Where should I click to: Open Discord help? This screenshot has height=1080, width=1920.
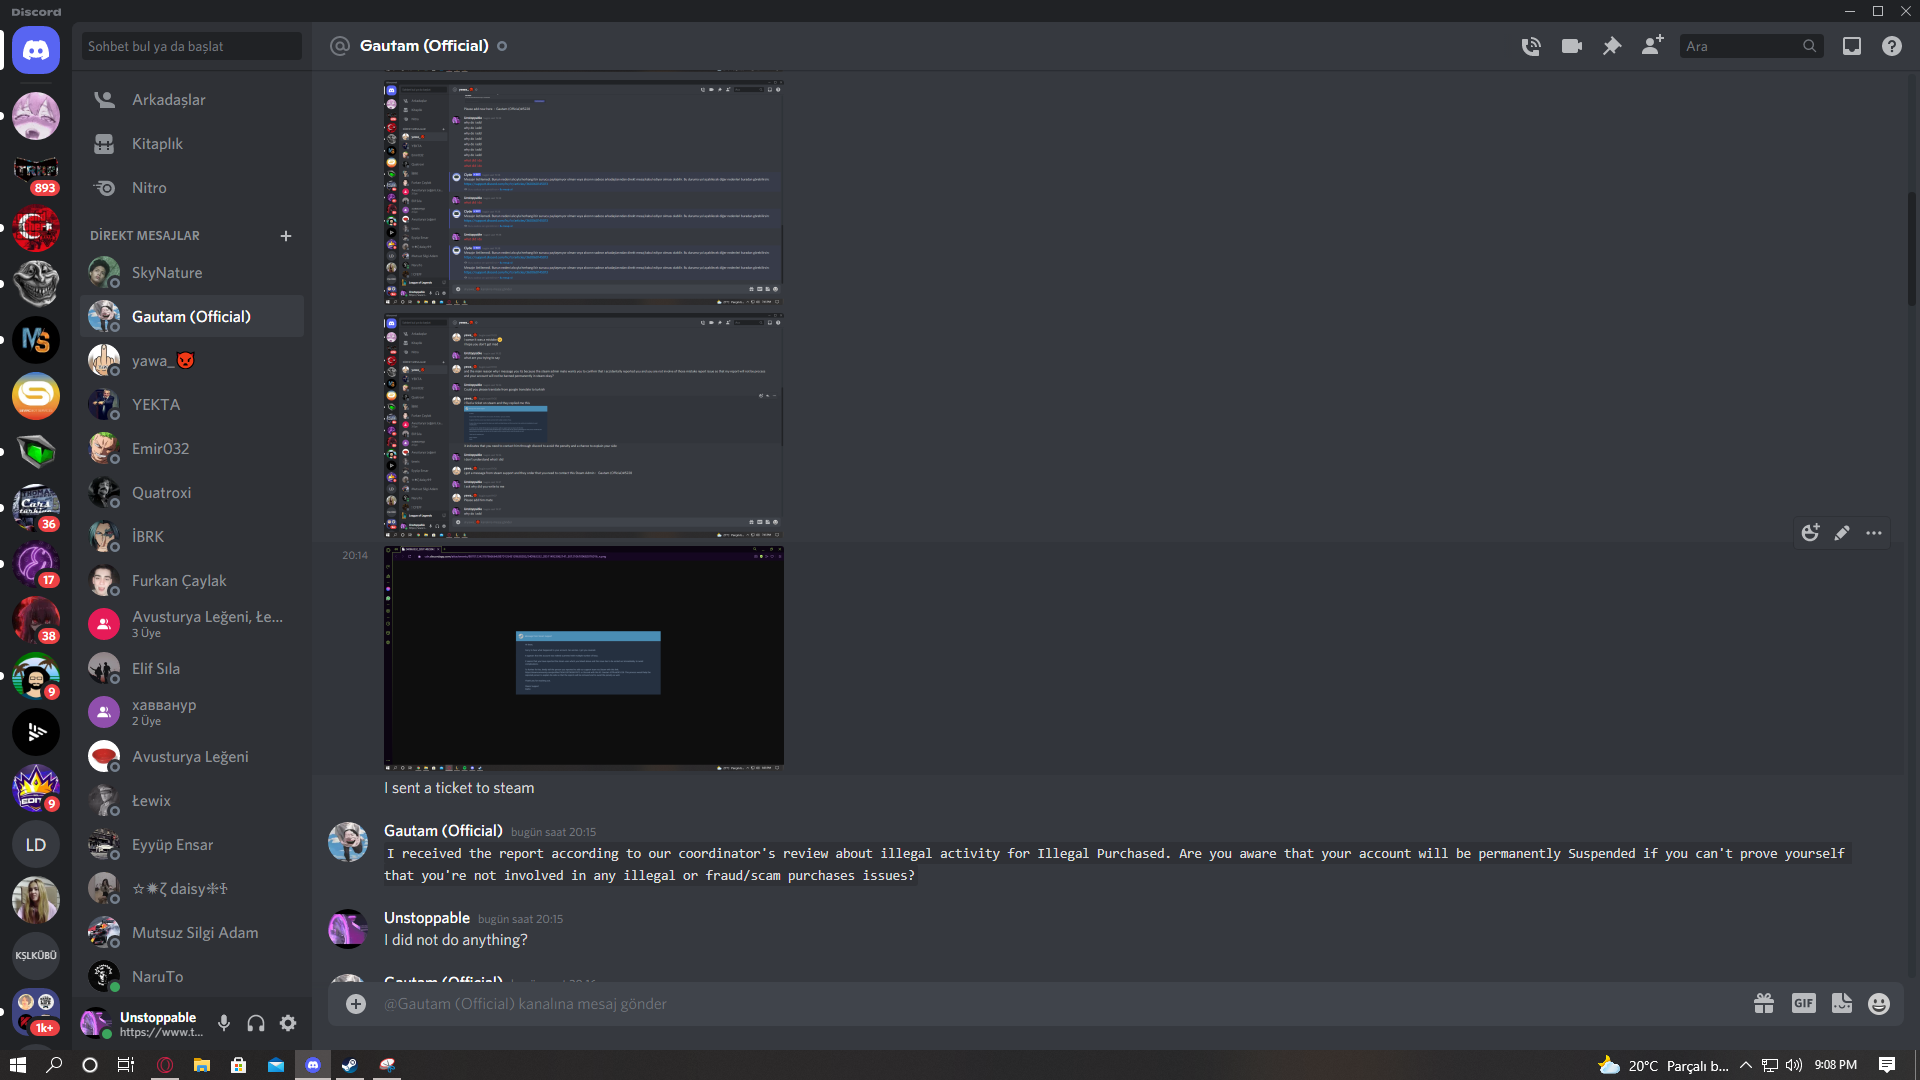pos(1892,46)
